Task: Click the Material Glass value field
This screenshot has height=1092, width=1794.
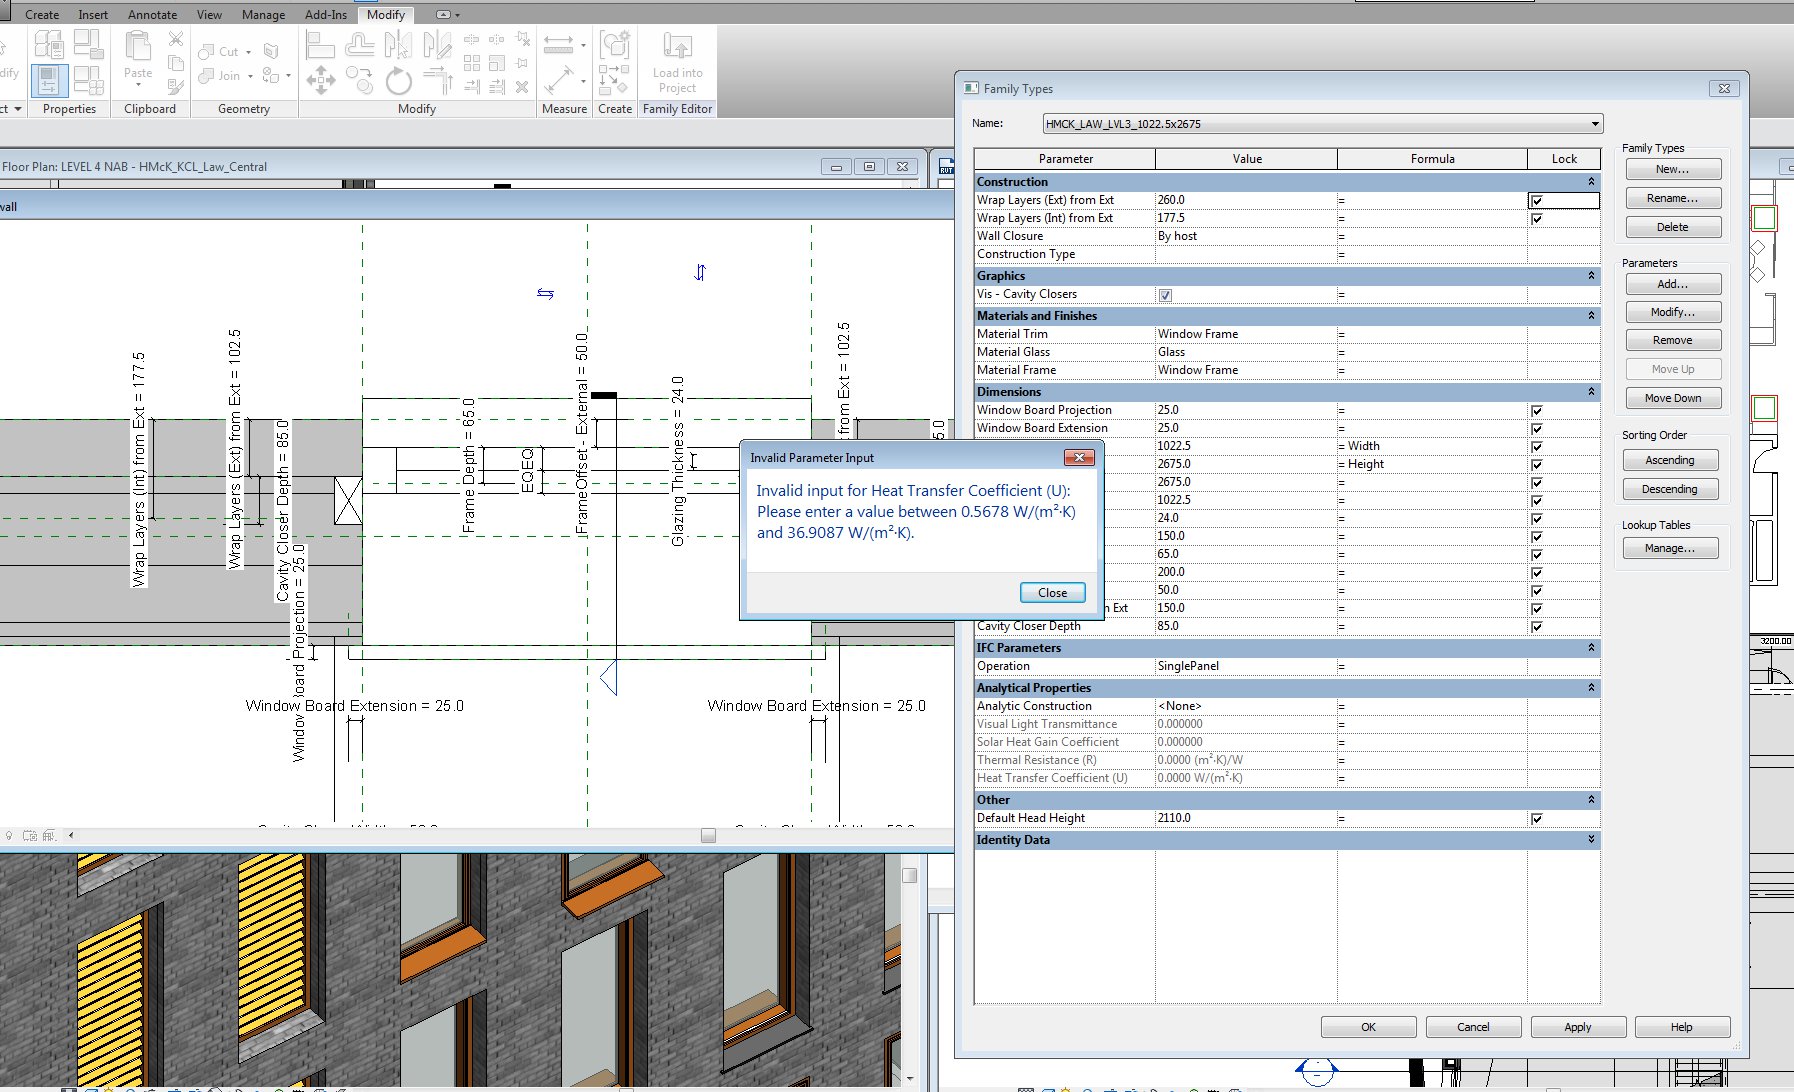Action: pos(1245,352)
